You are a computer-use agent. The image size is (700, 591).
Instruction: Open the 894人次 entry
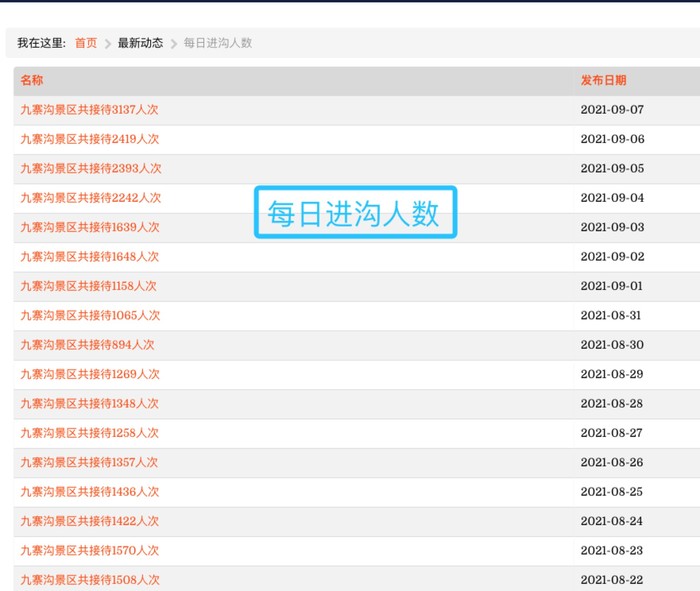87,345
